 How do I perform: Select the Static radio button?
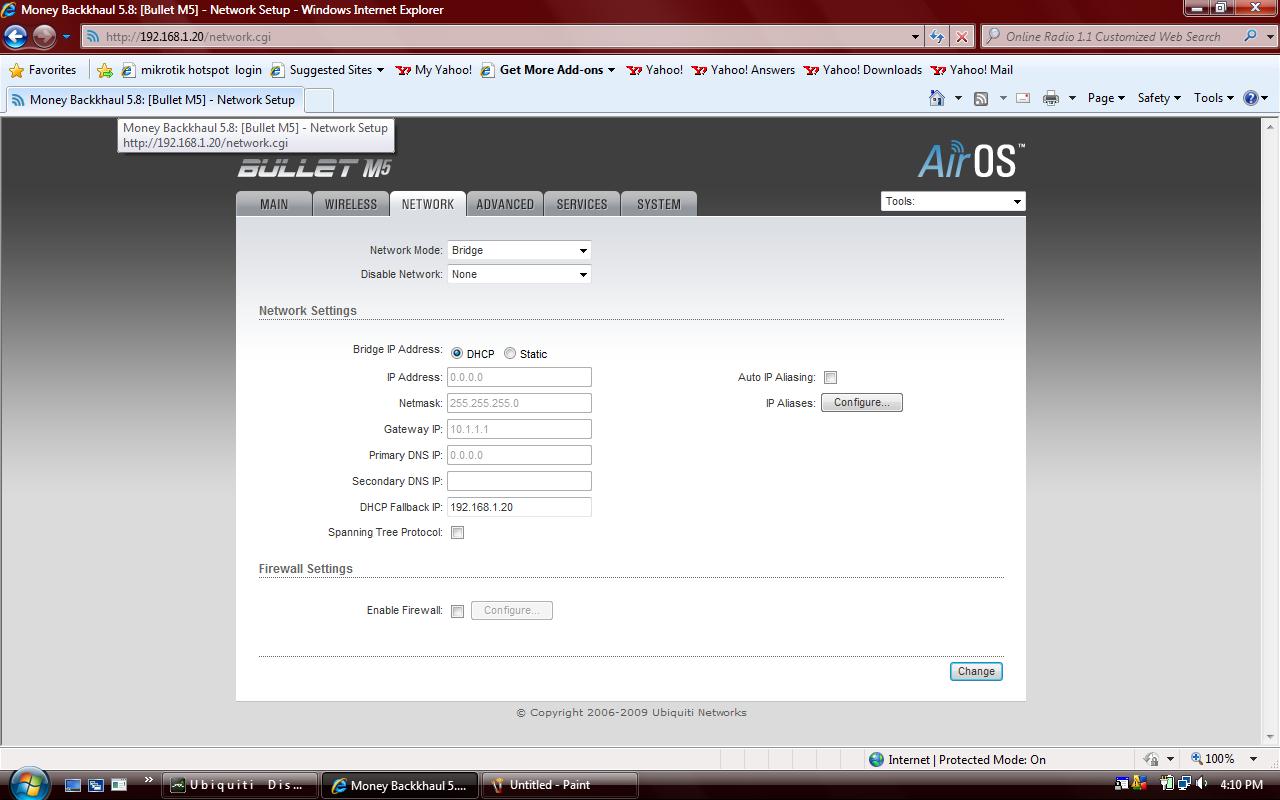[x=510, y=353]
